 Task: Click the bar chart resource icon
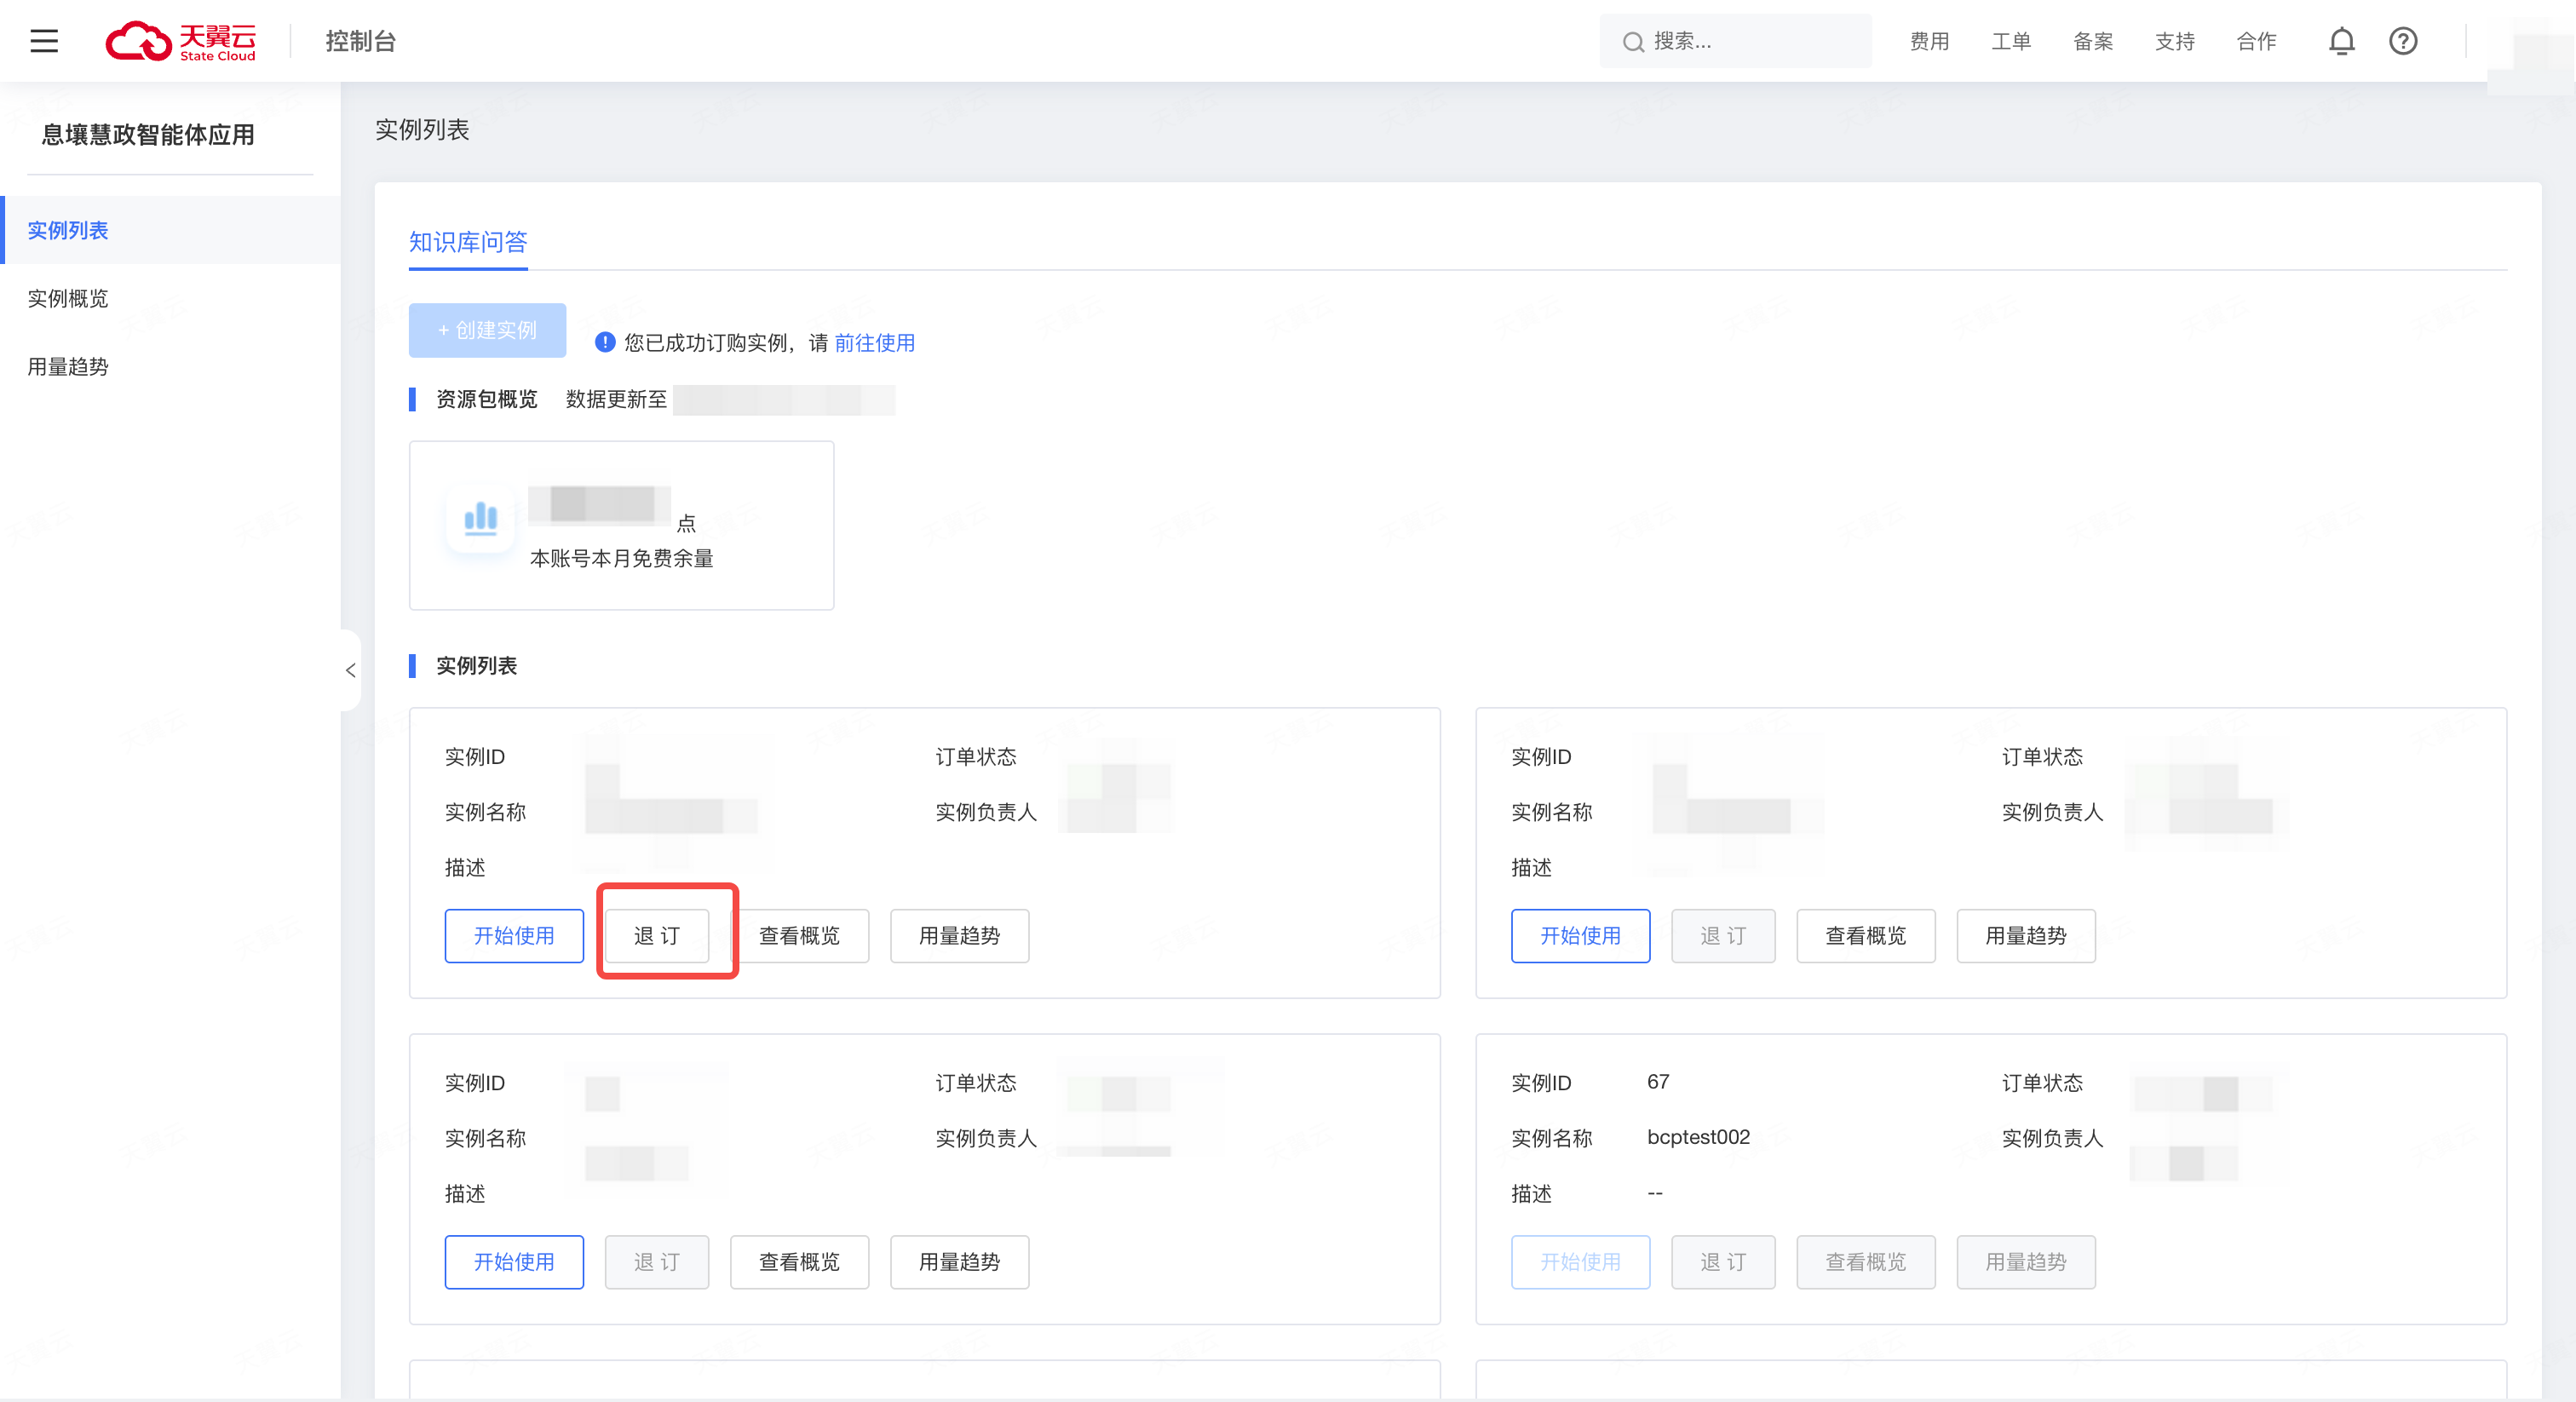481,518
